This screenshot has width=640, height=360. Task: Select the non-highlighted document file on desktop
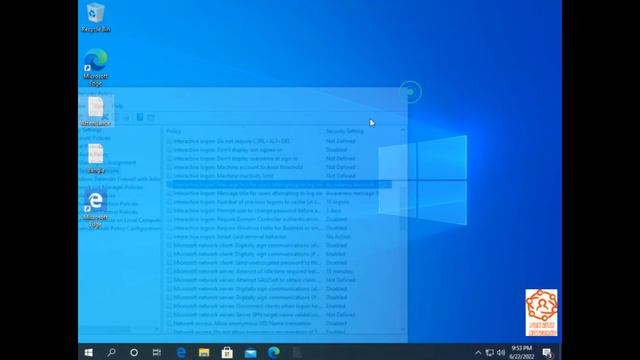click(x=96, y=158)
